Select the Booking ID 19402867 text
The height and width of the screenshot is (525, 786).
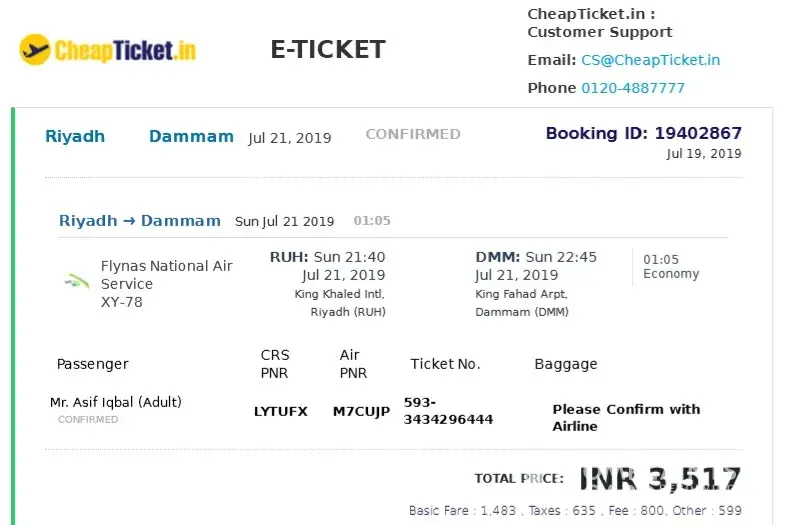click(x=643, y=133)
